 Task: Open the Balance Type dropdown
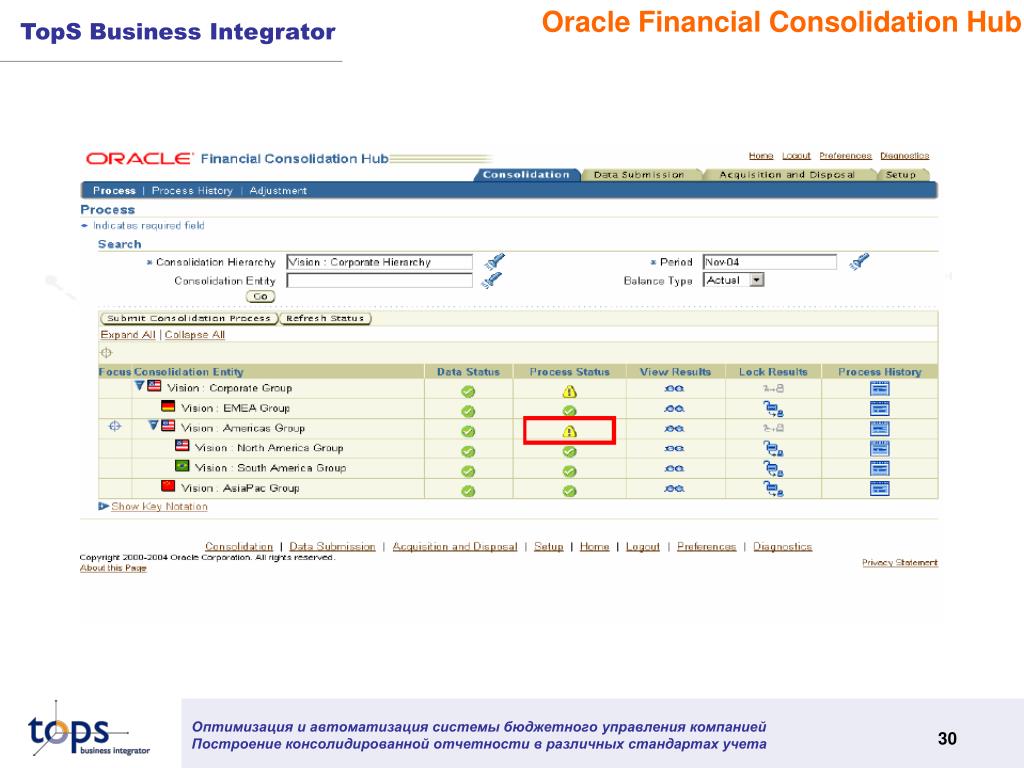tap(756, 280)
